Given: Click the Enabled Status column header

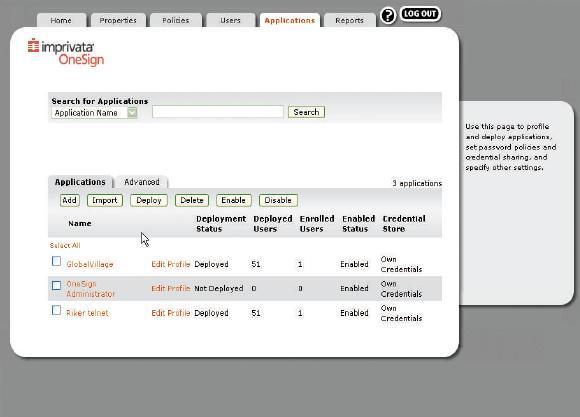Looking at the screenshot, I should point(358,224).
